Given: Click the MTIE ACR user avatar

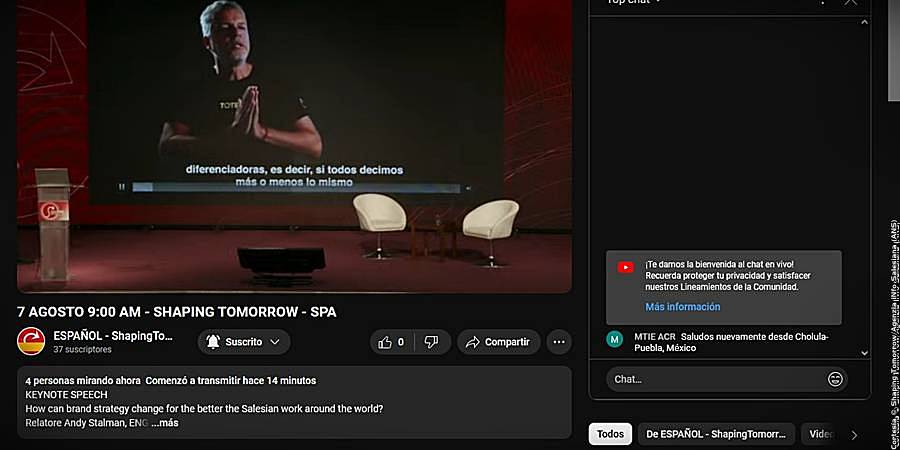Looking at the screenshot, I should coord(615,339).
